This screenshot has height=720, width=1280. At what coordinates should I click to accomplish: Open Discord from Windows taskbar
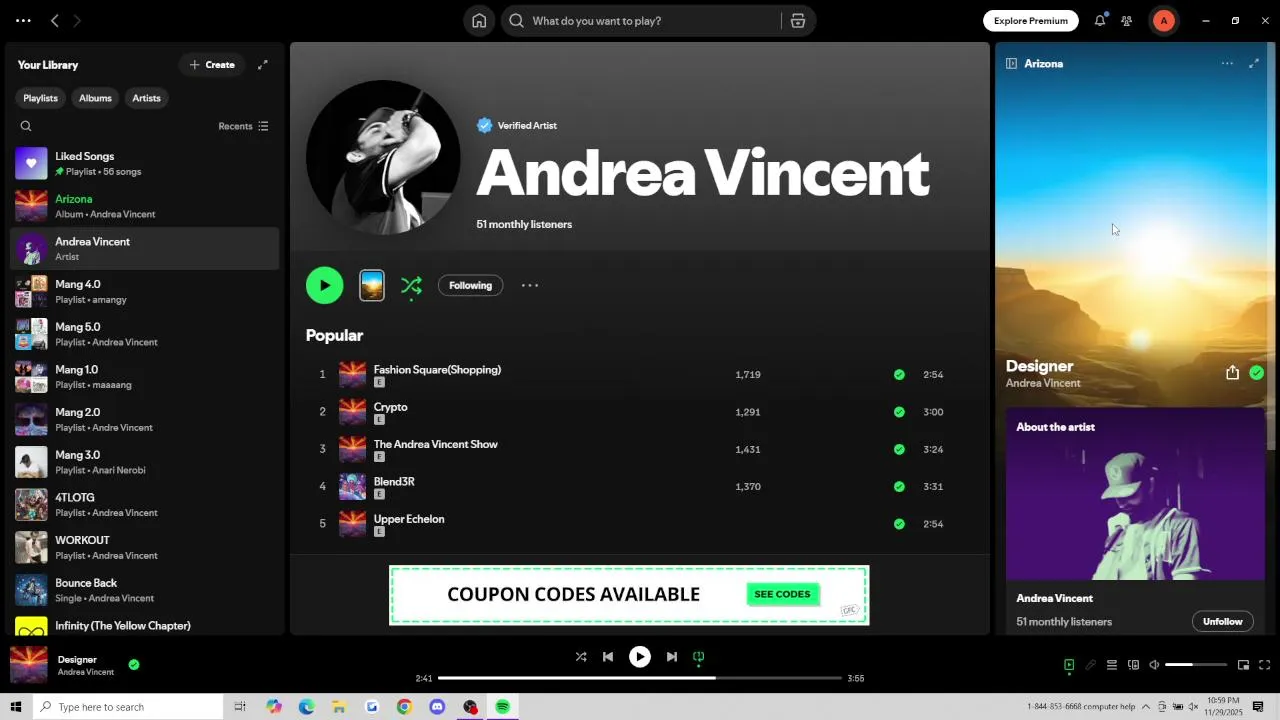click(x=437, y=707)
